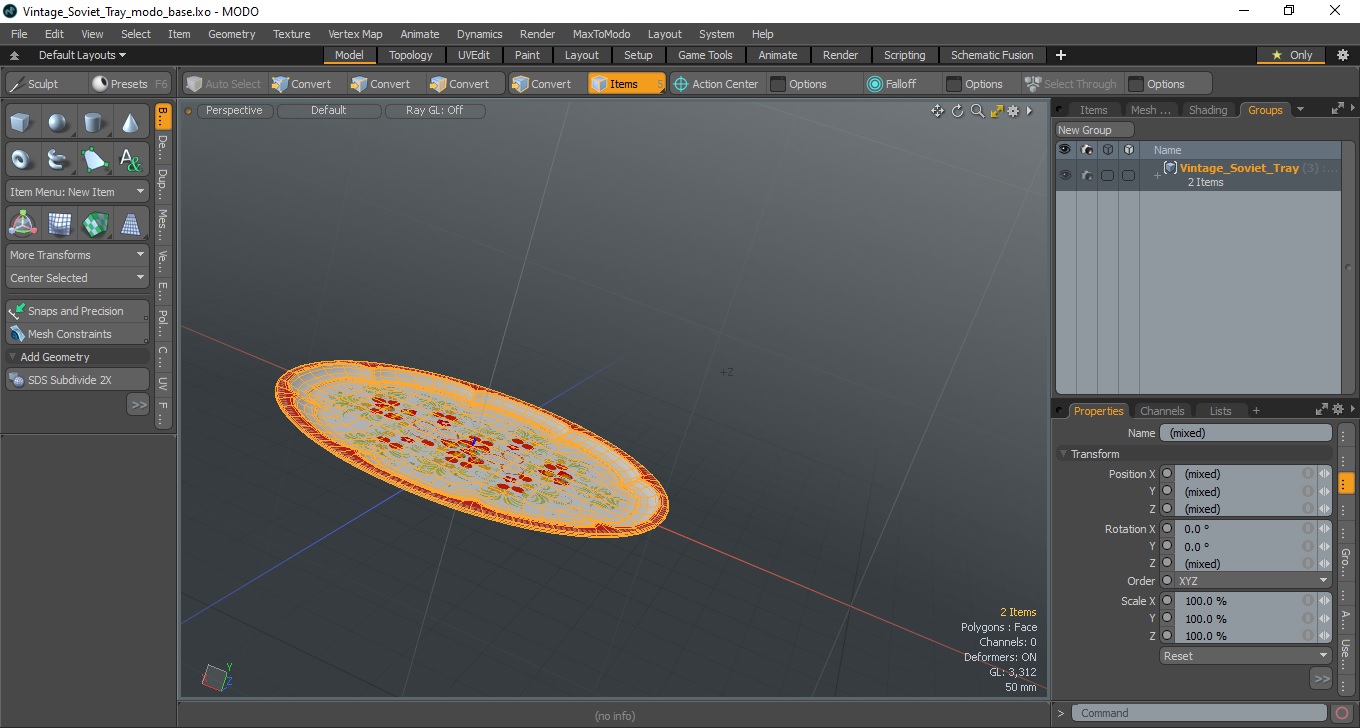
Task: Open Item Menu: New Item dropdown
Action: (78, 191)
